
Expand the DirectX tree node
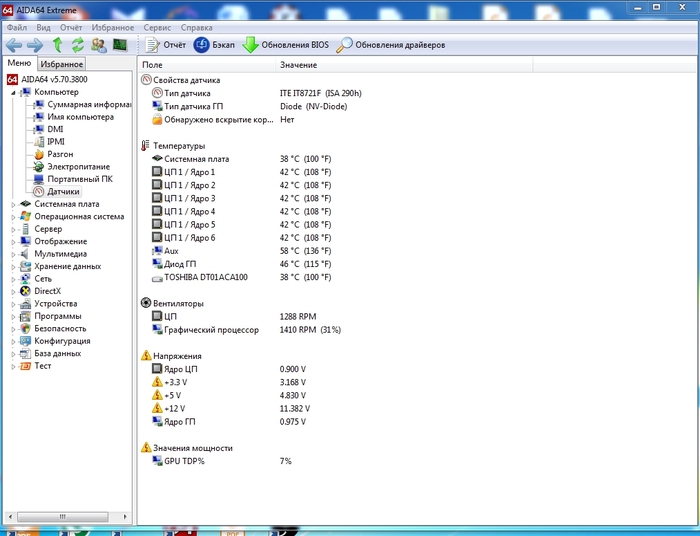(x=13, y=292)
